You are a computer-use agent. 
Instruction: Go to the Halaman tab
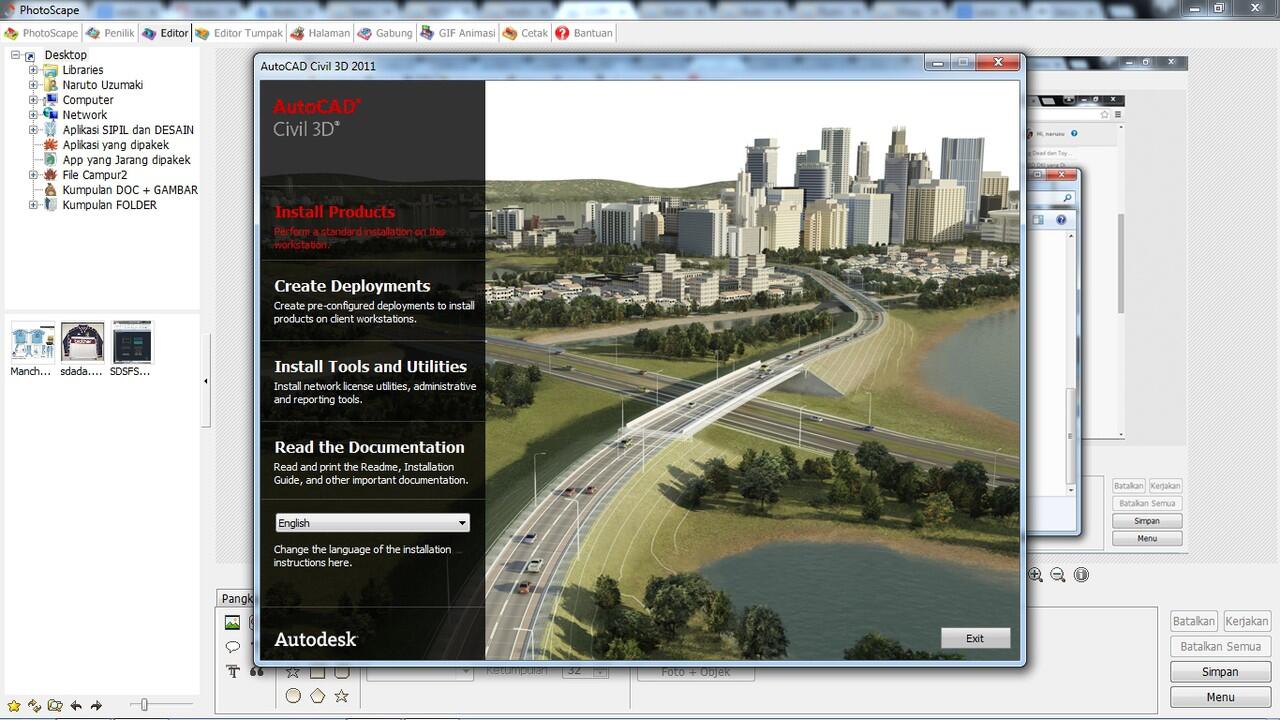coord(320,33)
